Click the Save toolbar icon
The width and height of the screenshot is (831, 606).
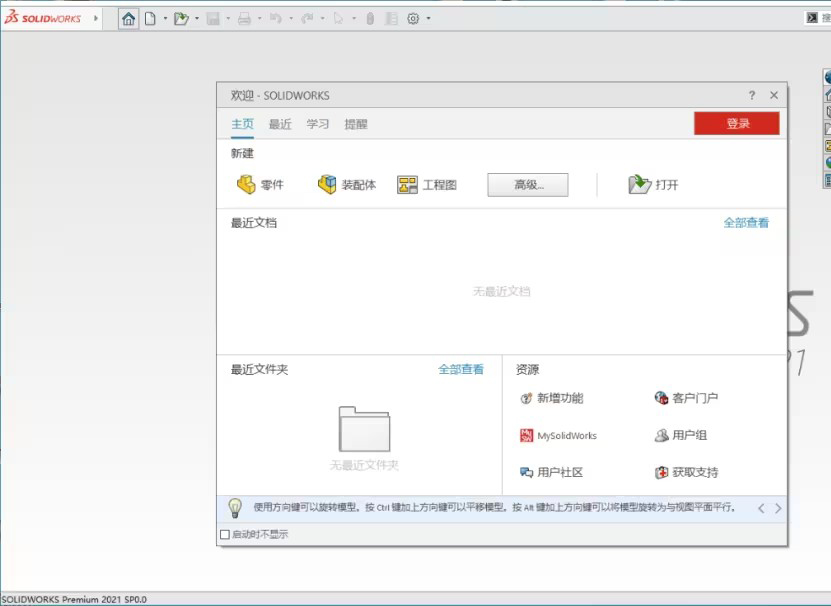213,19
